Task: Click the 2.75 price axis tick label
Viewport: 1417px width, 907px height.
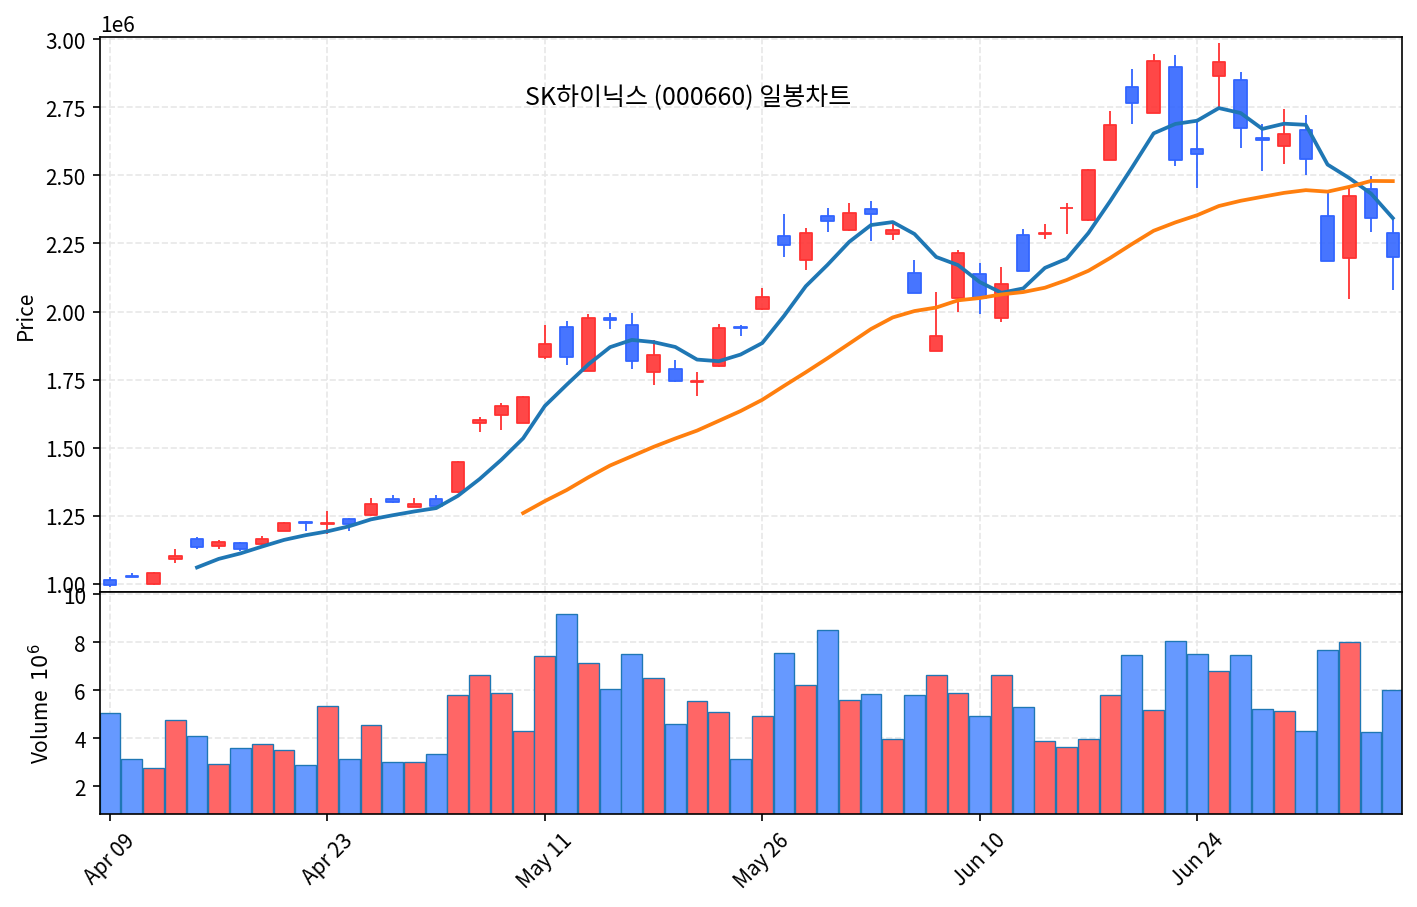Action: point(66,108)
